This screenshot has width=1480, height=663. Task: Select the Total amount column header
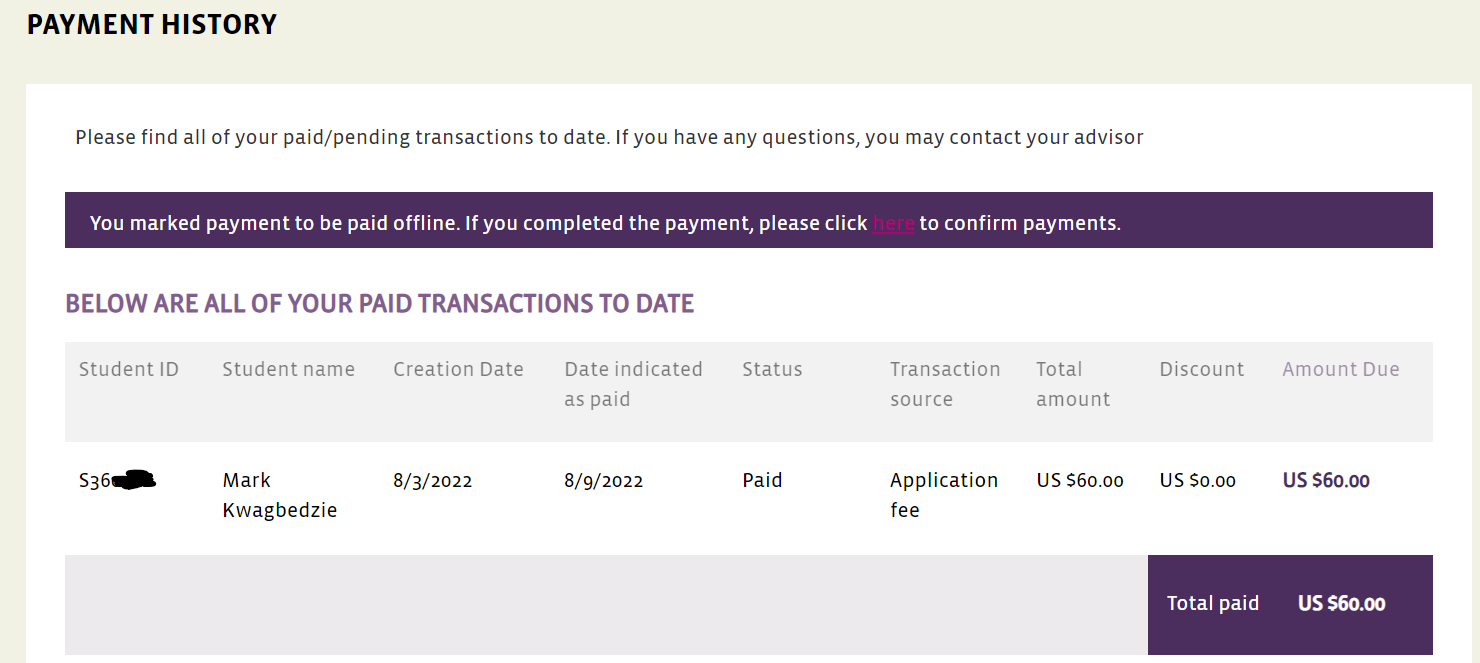point(1073,384)
